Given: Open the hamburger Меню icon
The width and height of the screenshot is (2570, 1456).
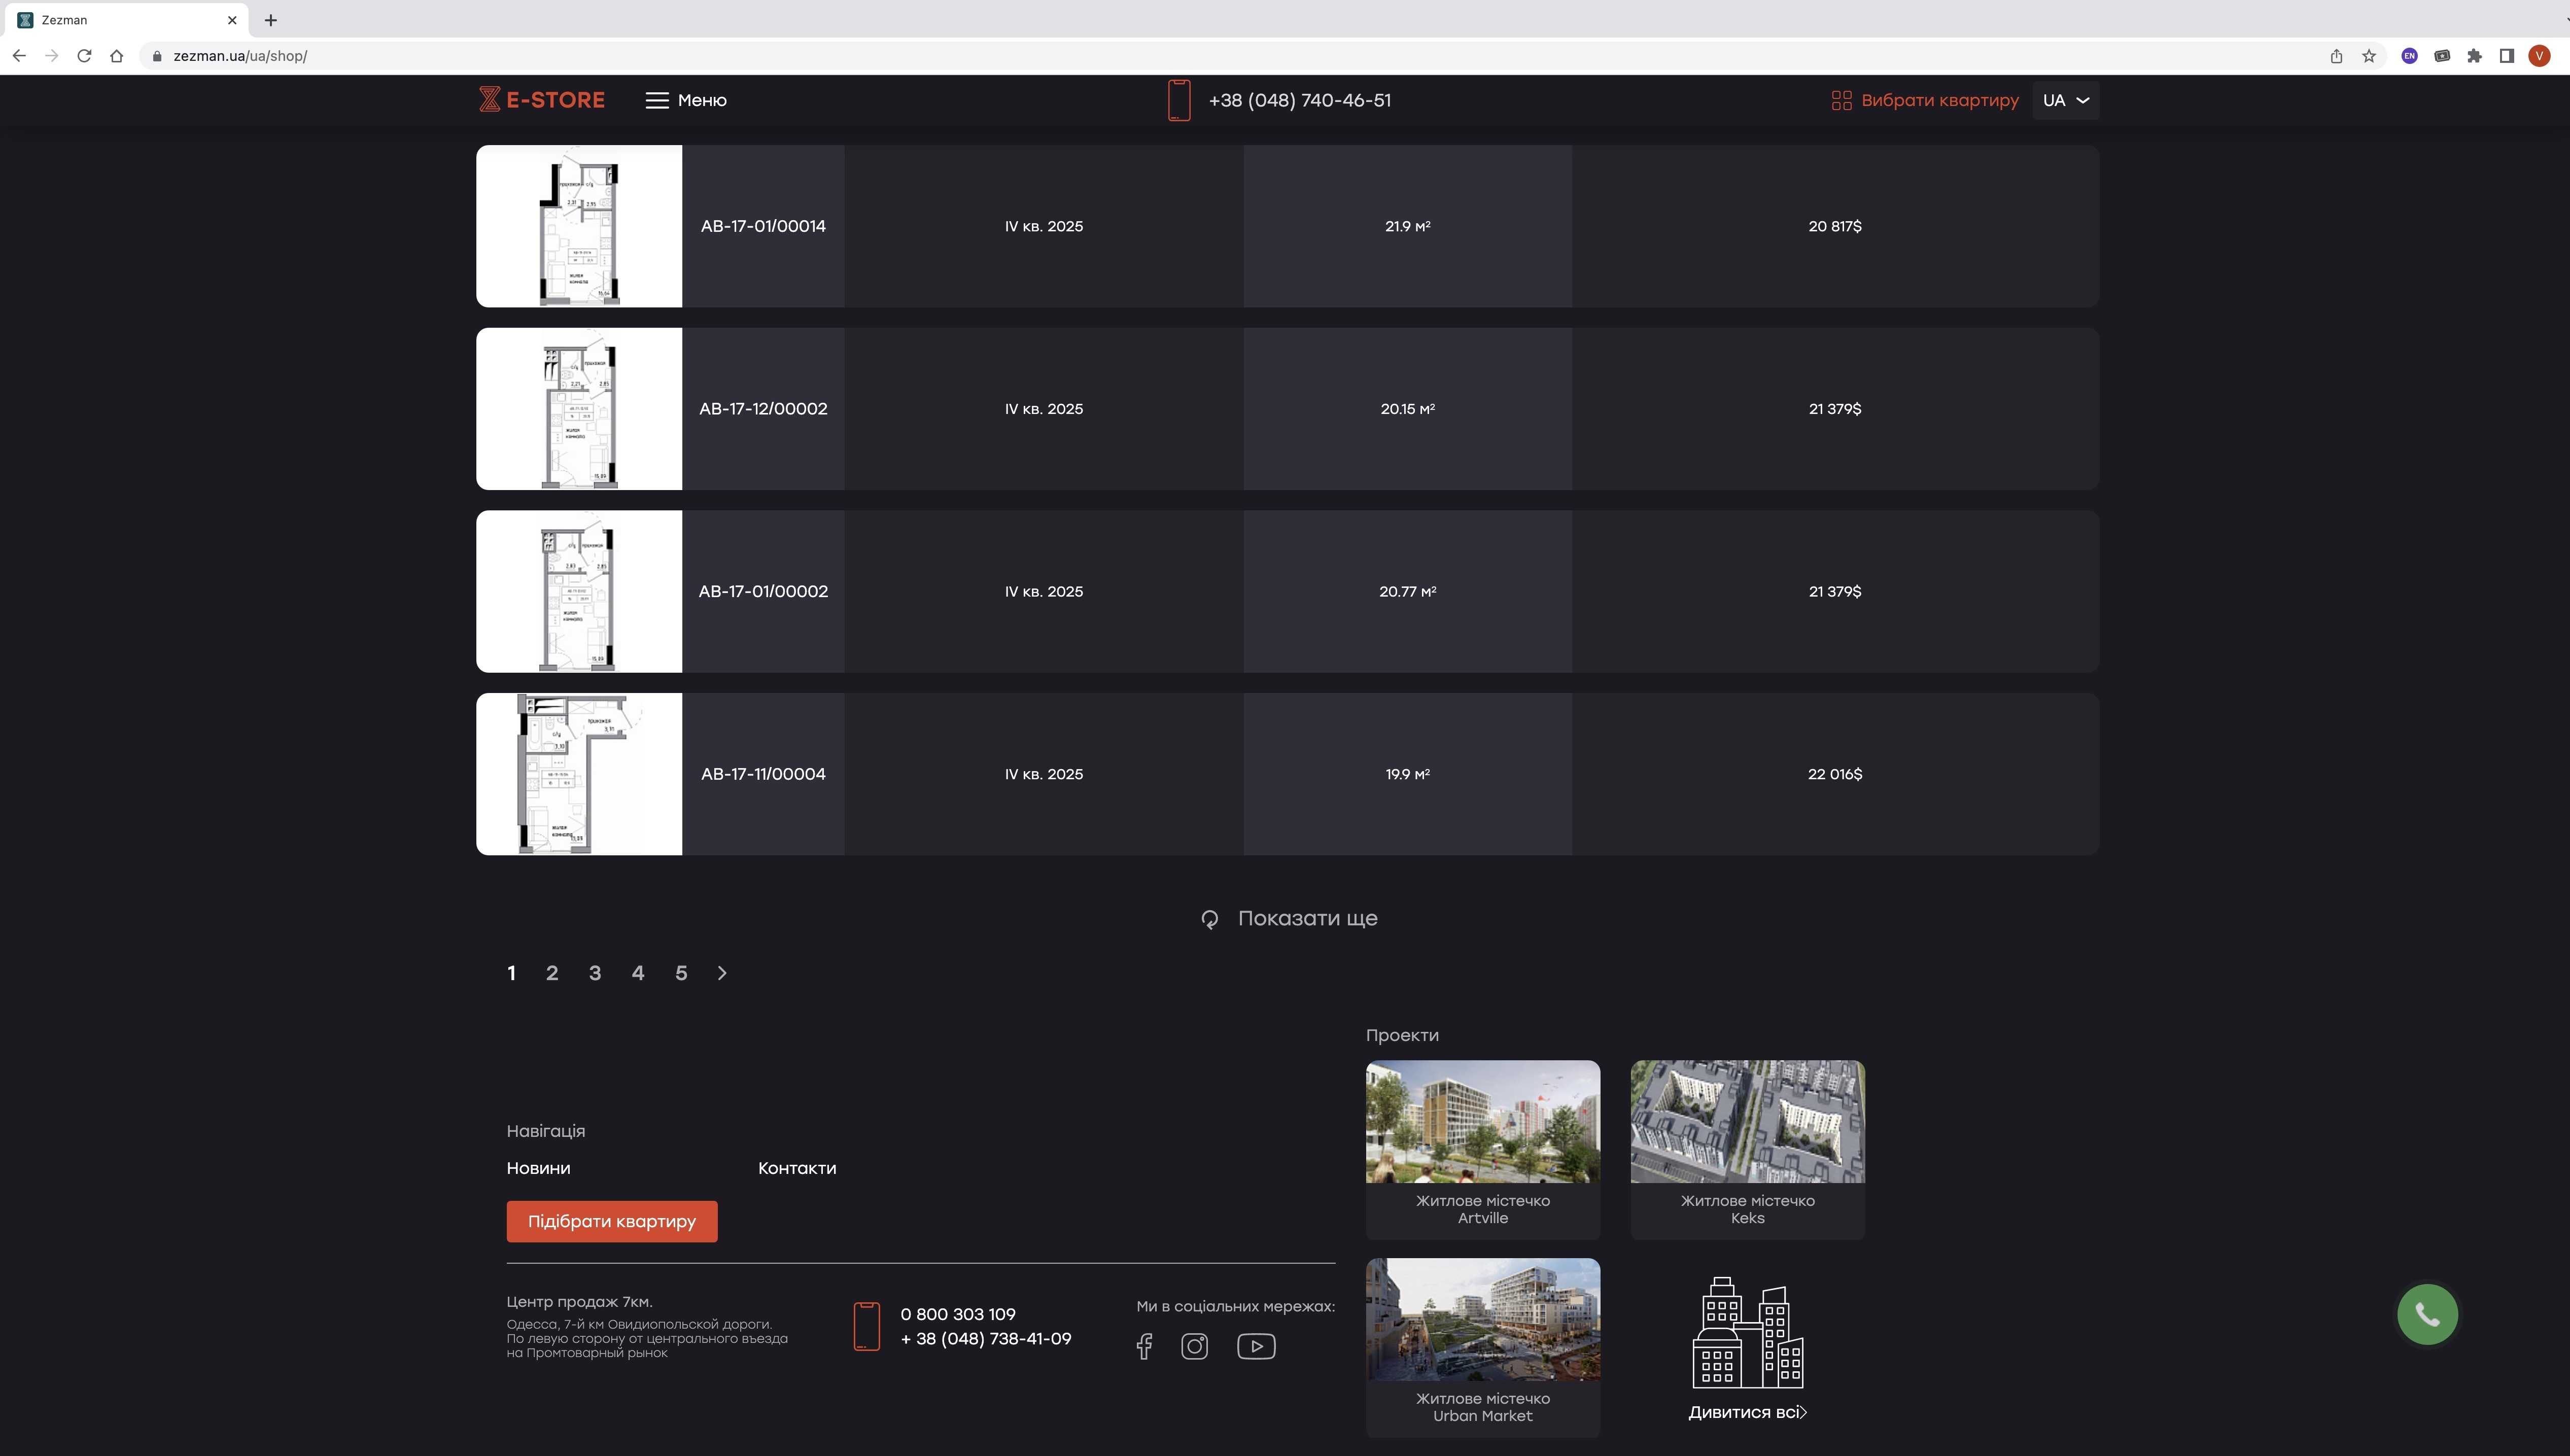Looking at the screenshot, I should (656, 100).
